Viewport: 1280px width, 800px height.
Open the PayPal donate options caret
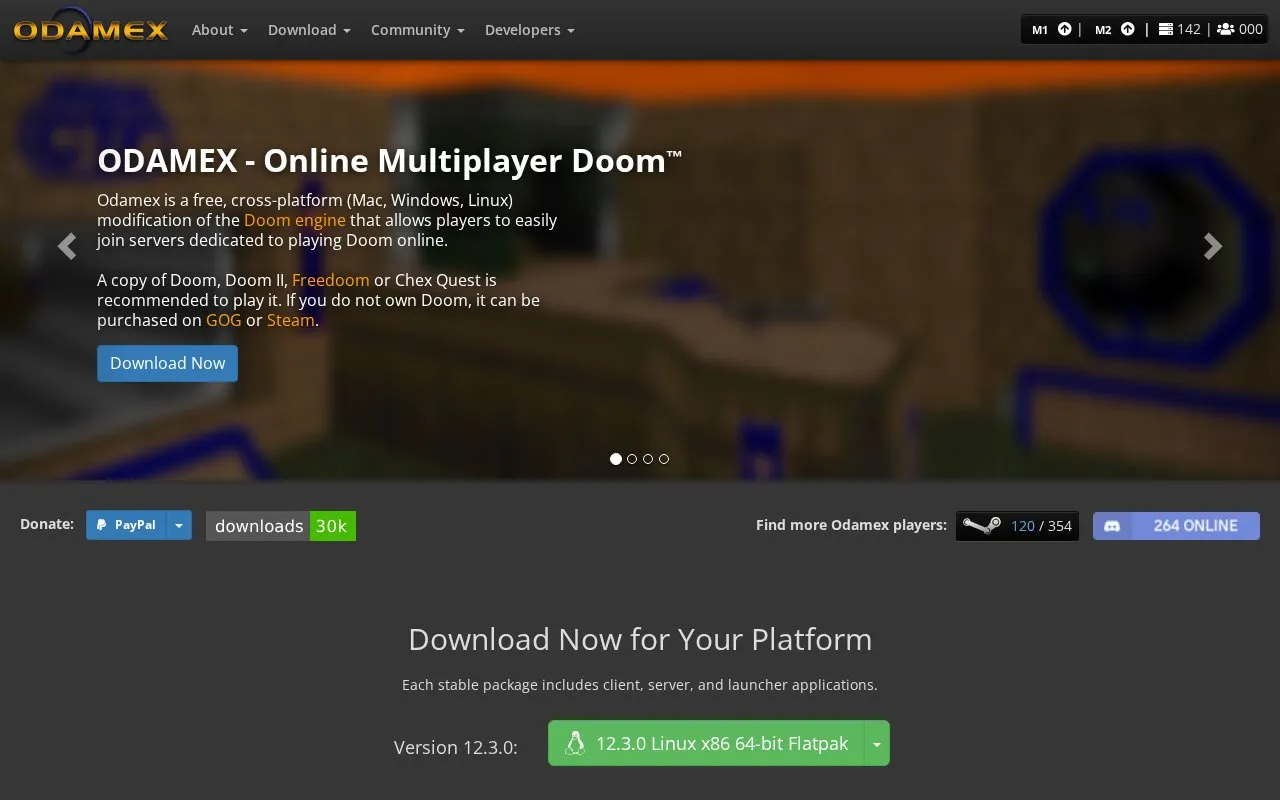coord(179,525)
